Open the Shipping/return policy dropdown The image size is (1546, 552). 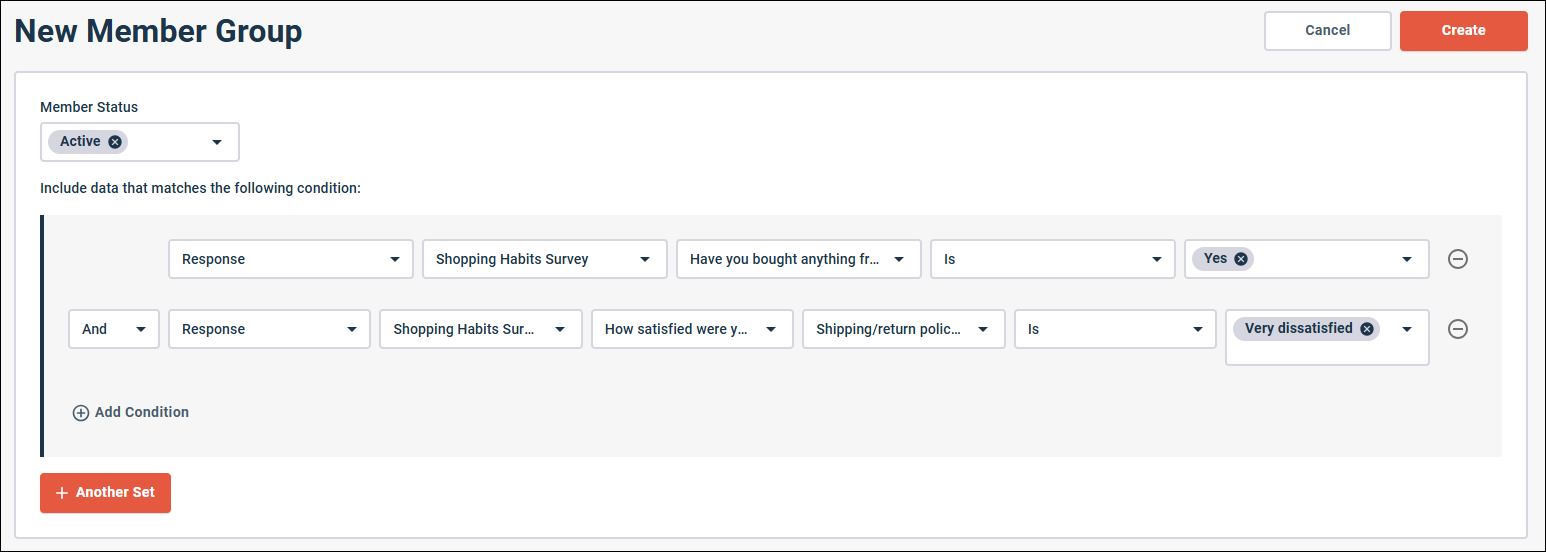[984, 329]
